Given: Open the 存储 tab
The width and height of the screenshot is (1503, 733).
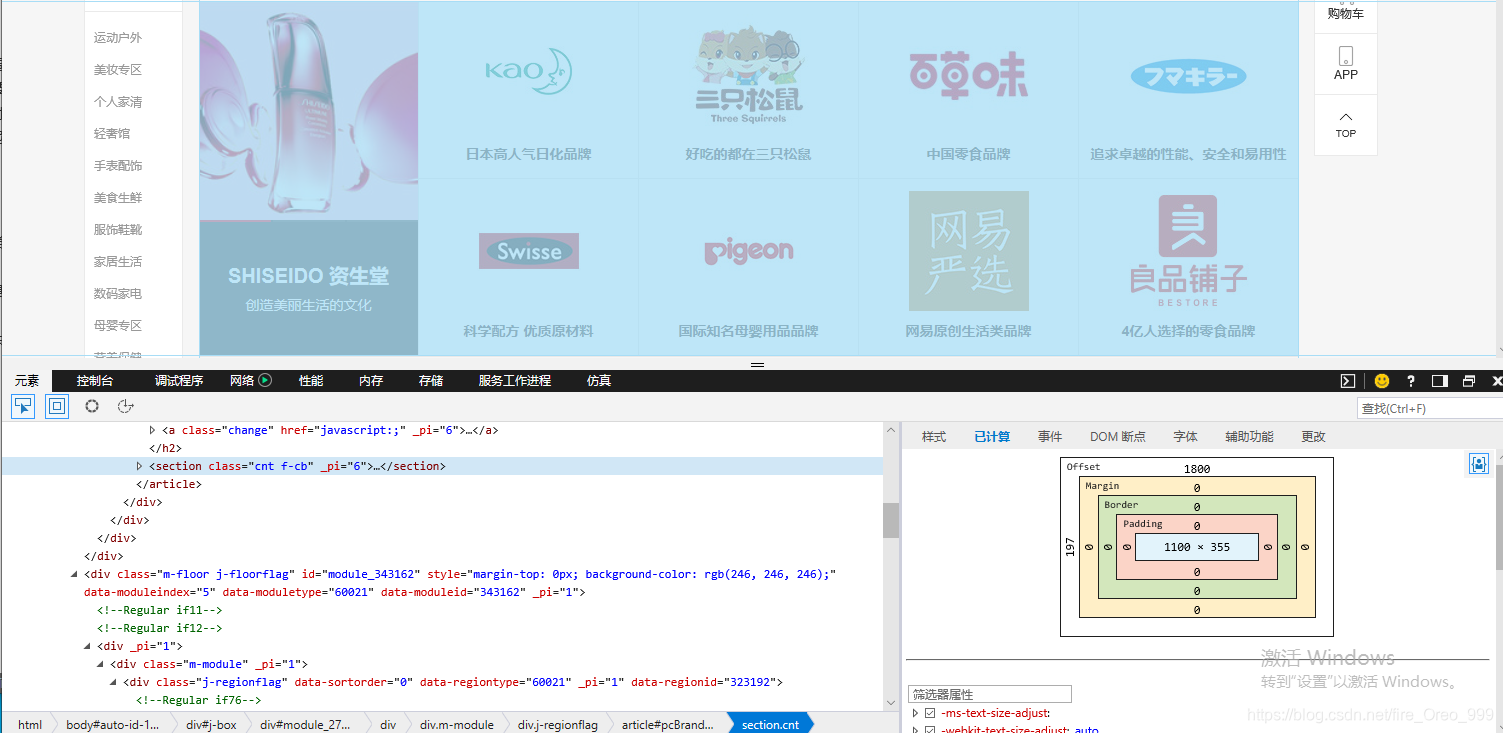Looking at the screenshot, I should (x=431, y=381).
